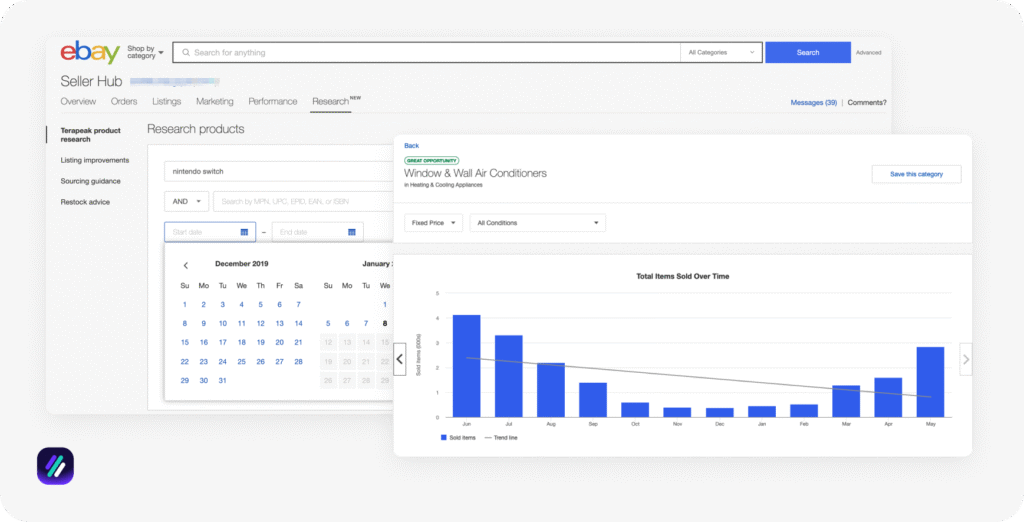Open the All Categories dropdown
This screenshot has width=1024, height=522.
[721, 52]
